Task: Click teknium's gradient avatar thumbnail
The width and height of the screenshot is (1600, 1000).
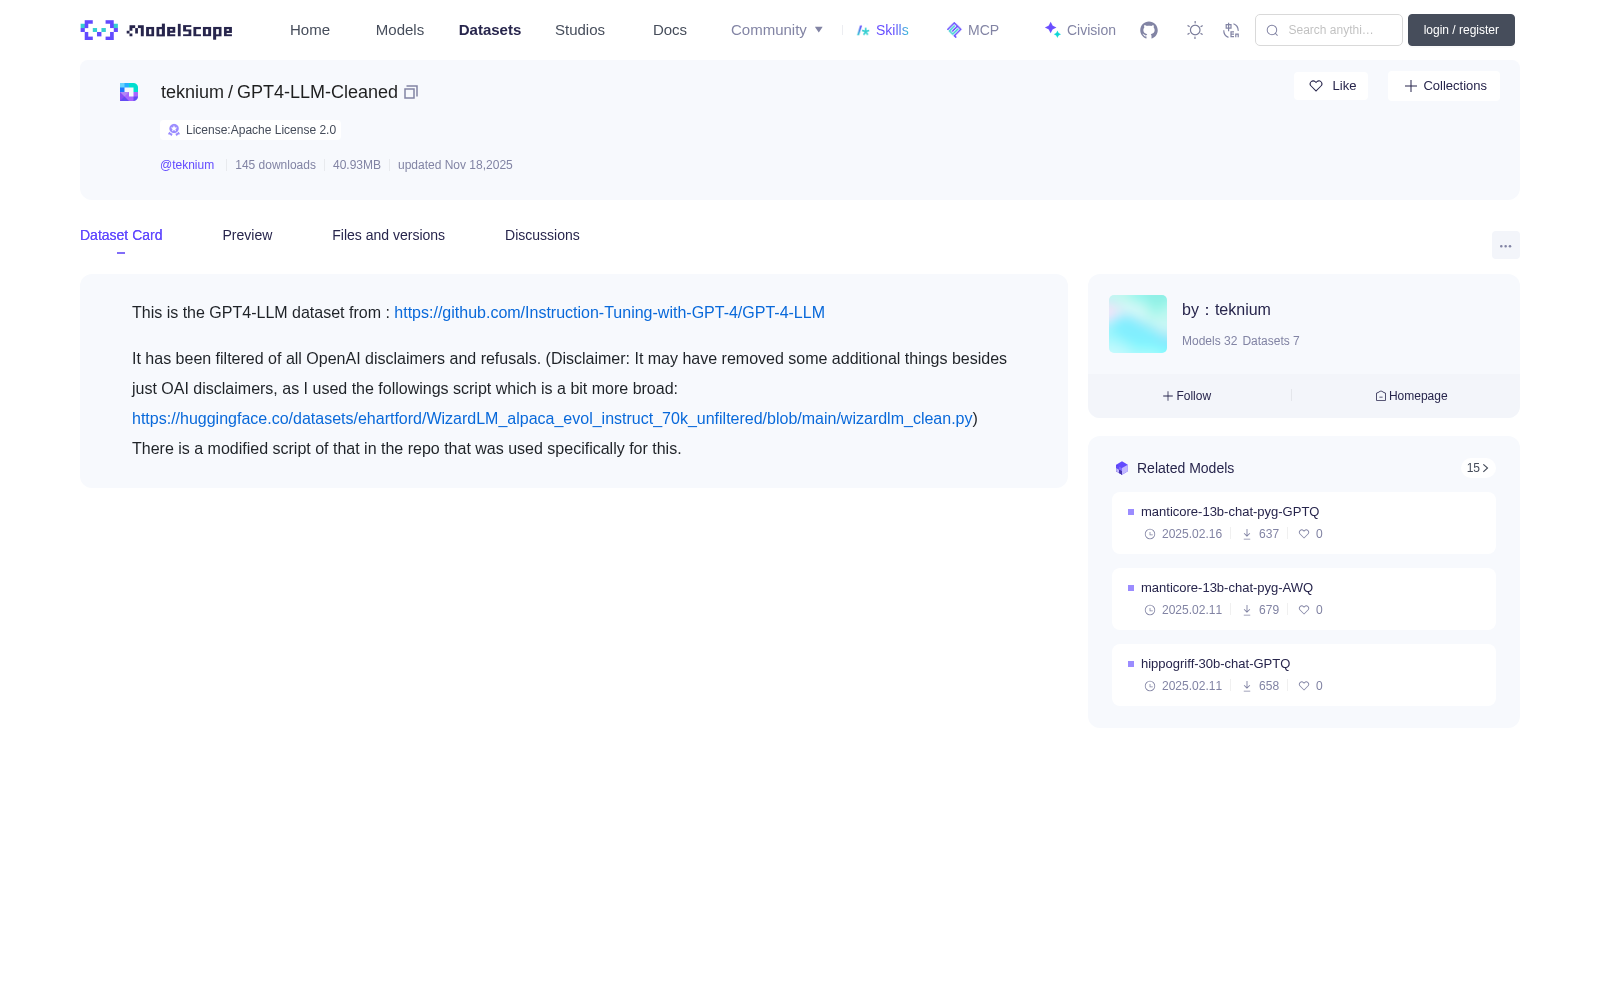Action: [1138, 324]
